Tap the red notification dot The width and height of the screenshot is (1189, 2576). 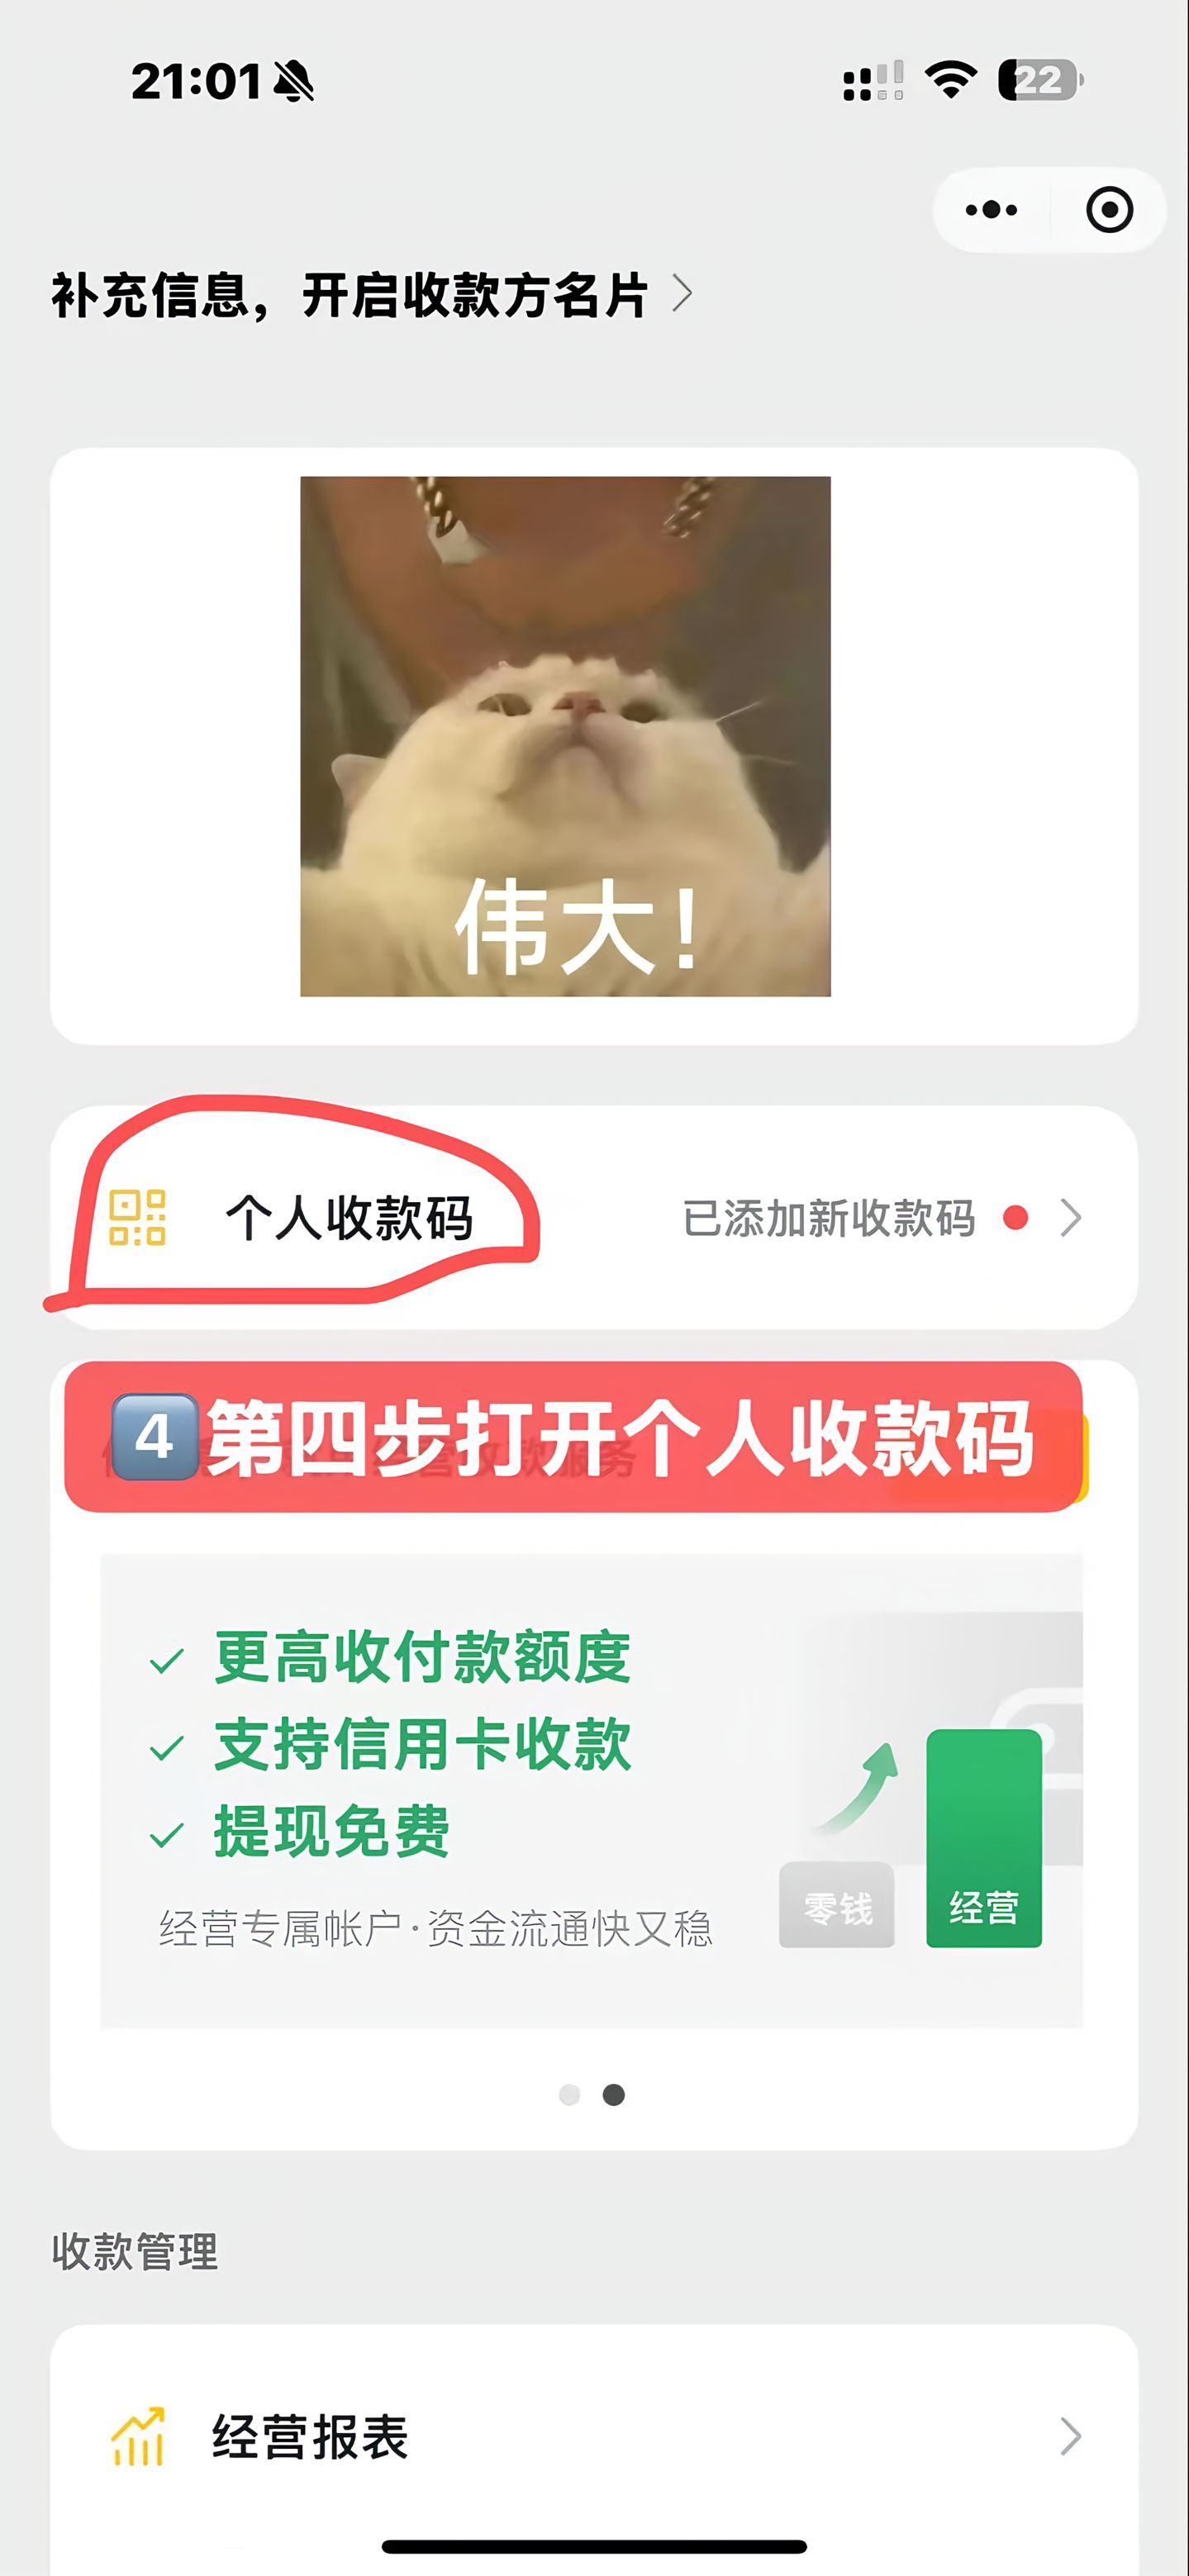tap(1015, 1217)
